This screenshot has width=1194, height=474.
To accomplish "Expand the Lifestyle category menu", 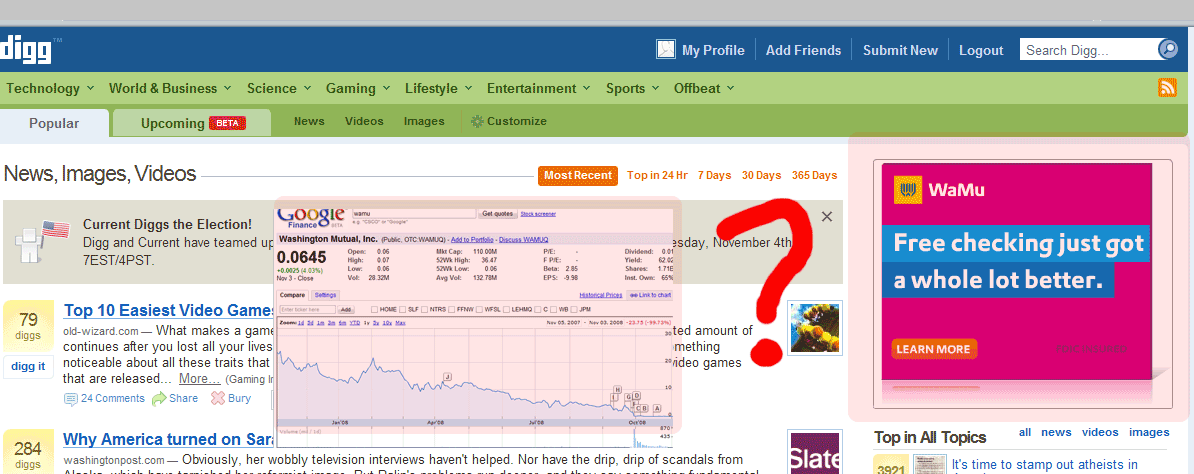I will click(439, 88).
